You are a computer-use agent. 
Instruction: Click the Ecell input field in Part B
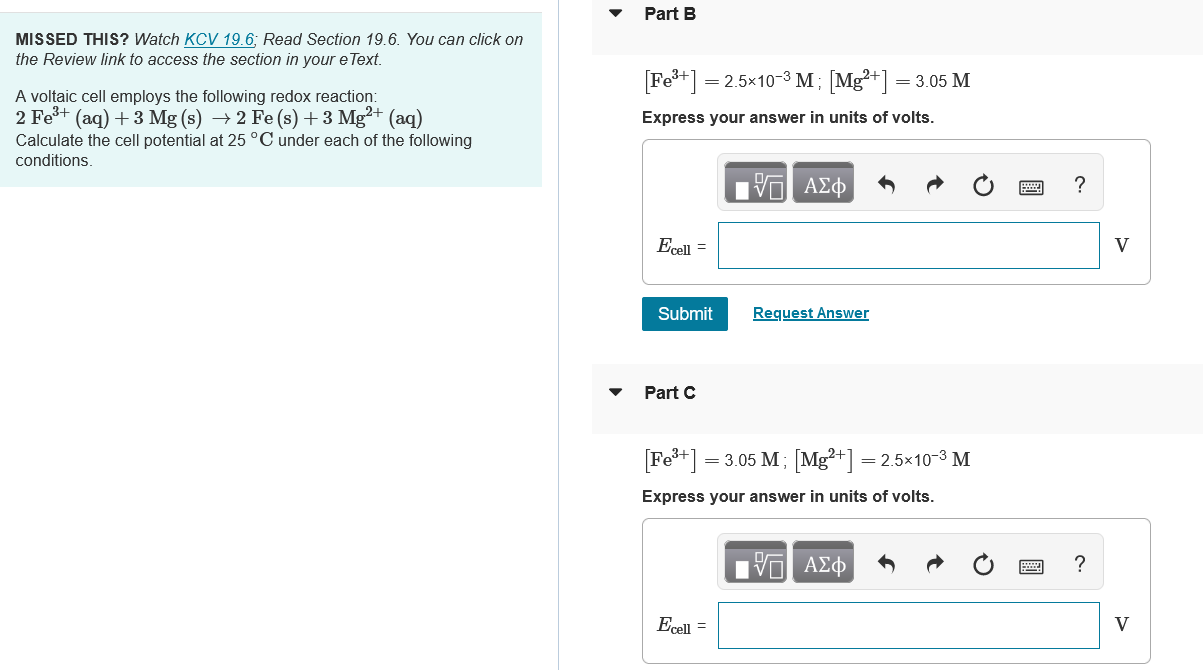[908, 245]
